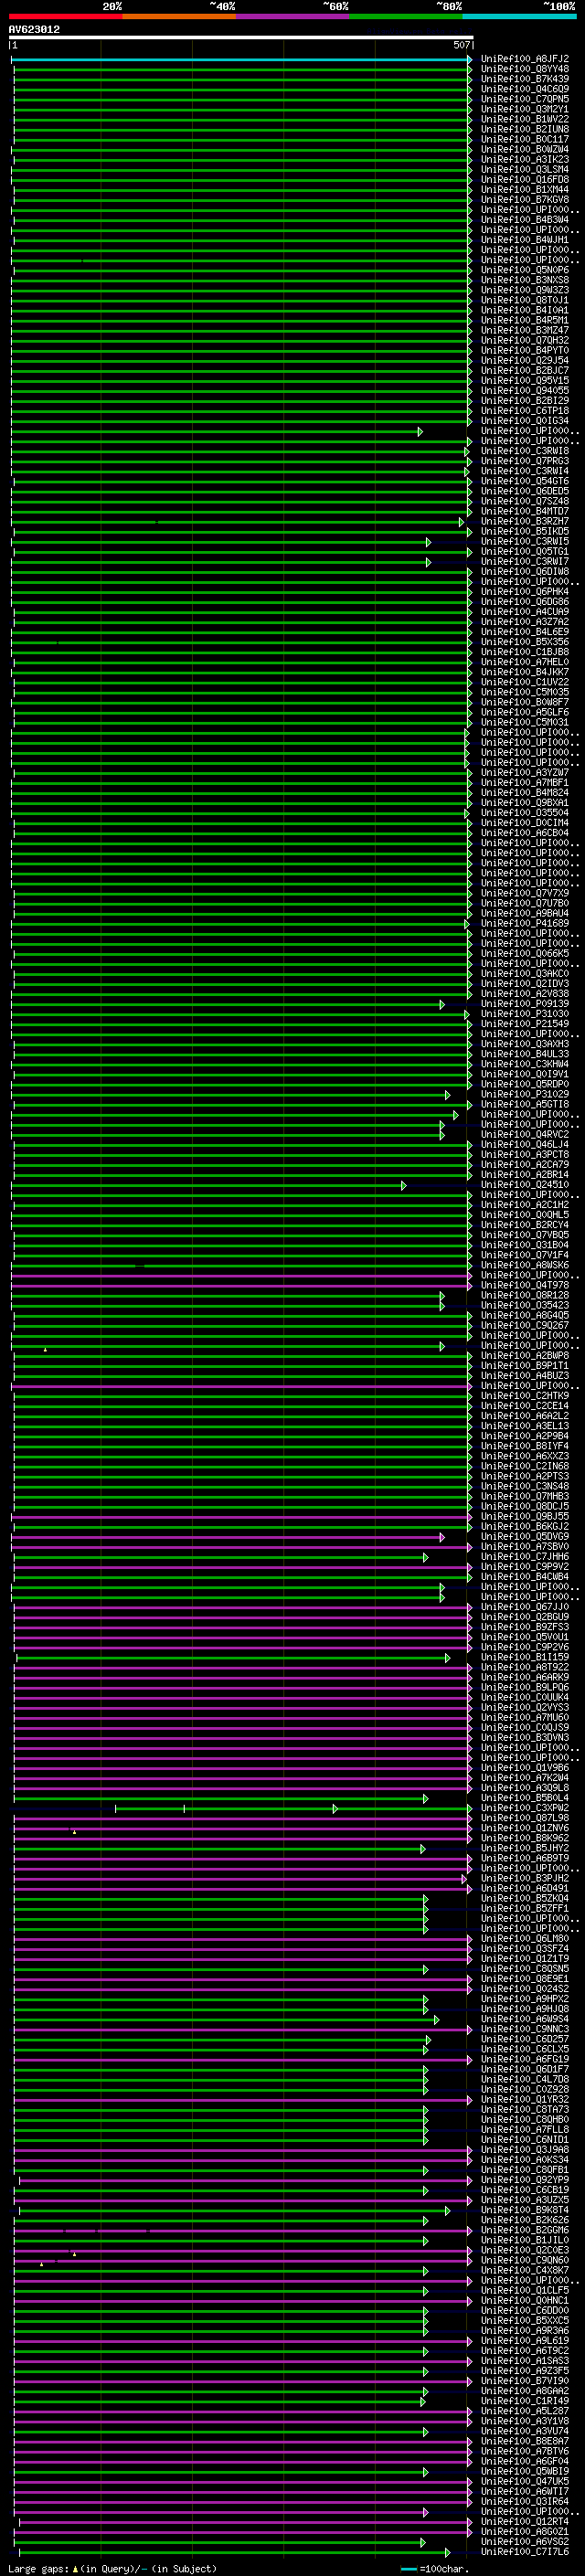This screenshot has width=585, height=2576.
Task: Select the UniRef100_Q46LJ4 hit label
Action: [x=525, y=1144]
